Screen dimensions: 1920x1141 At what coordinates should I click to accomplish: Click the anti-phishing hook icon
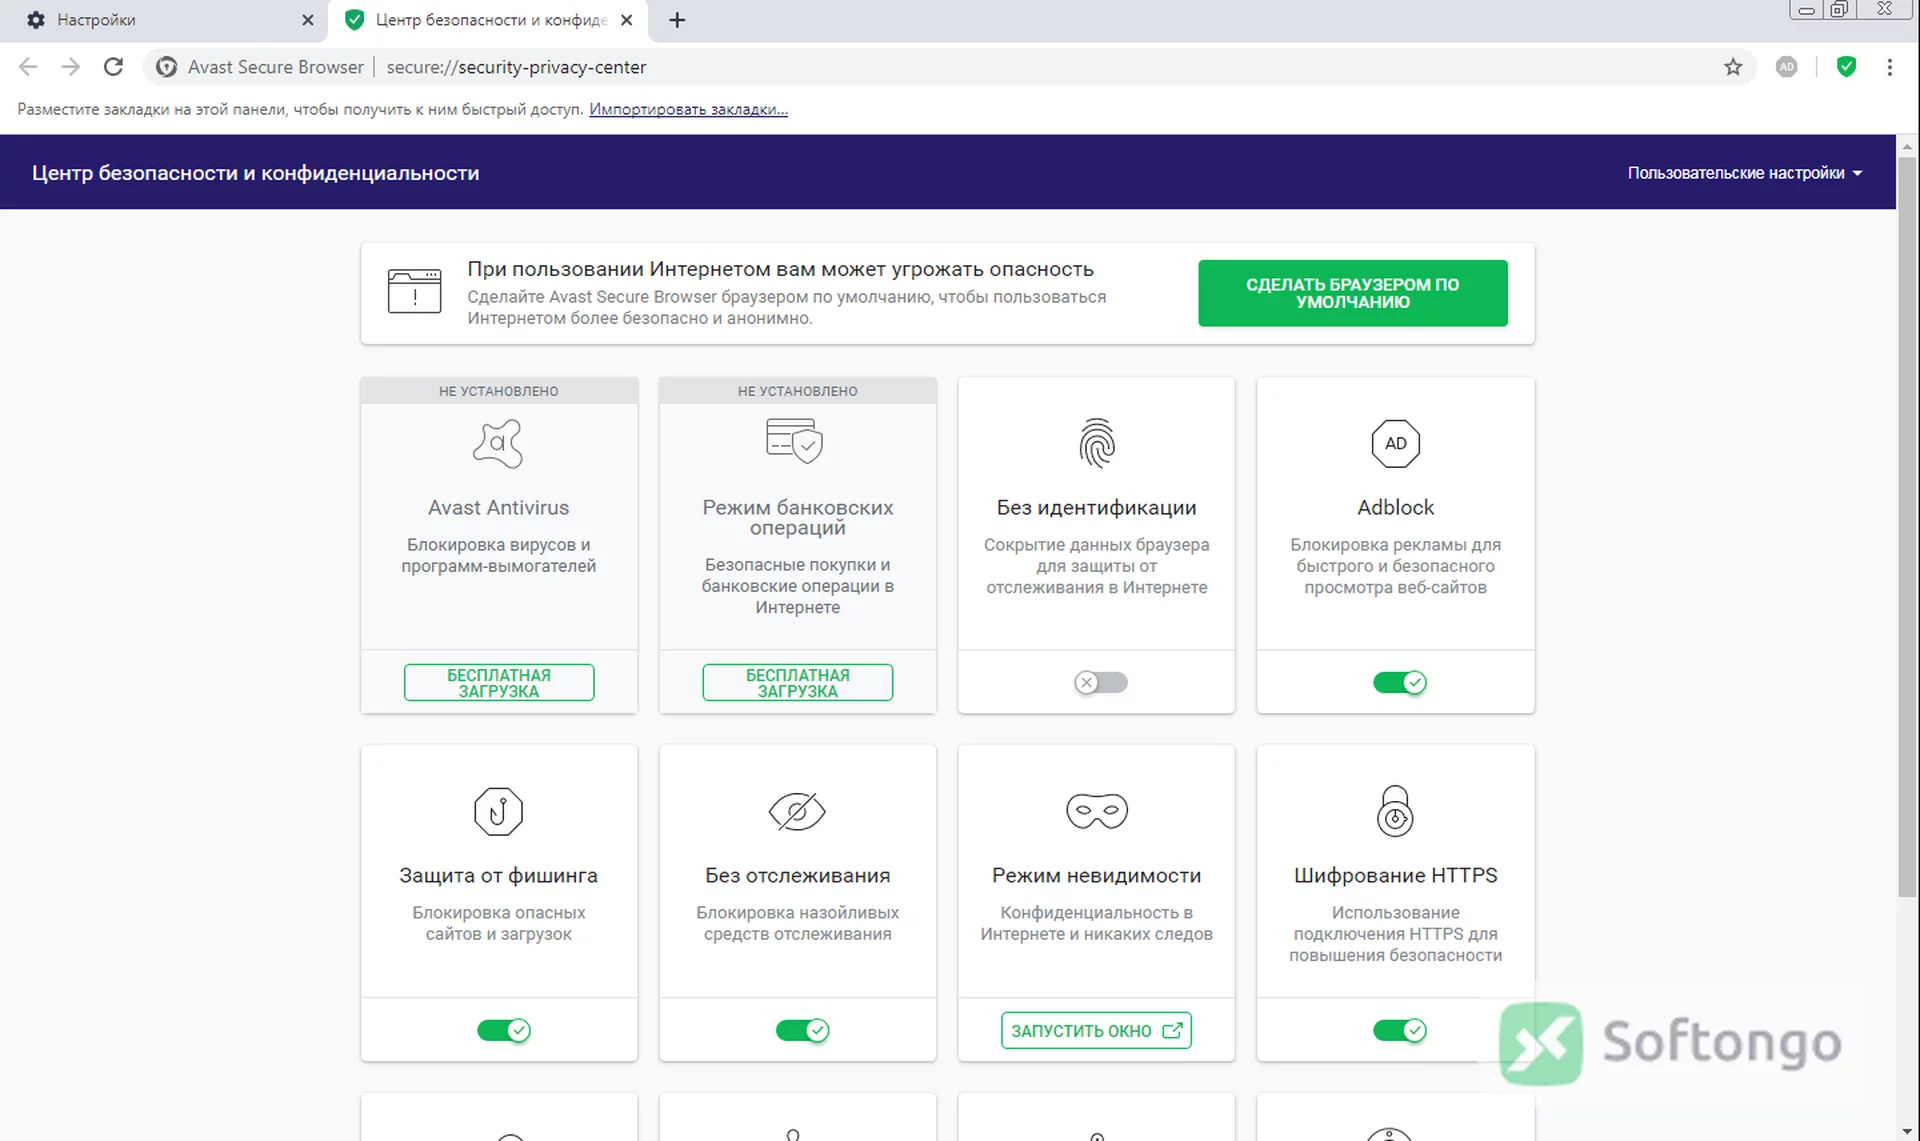tap(498, 811)
